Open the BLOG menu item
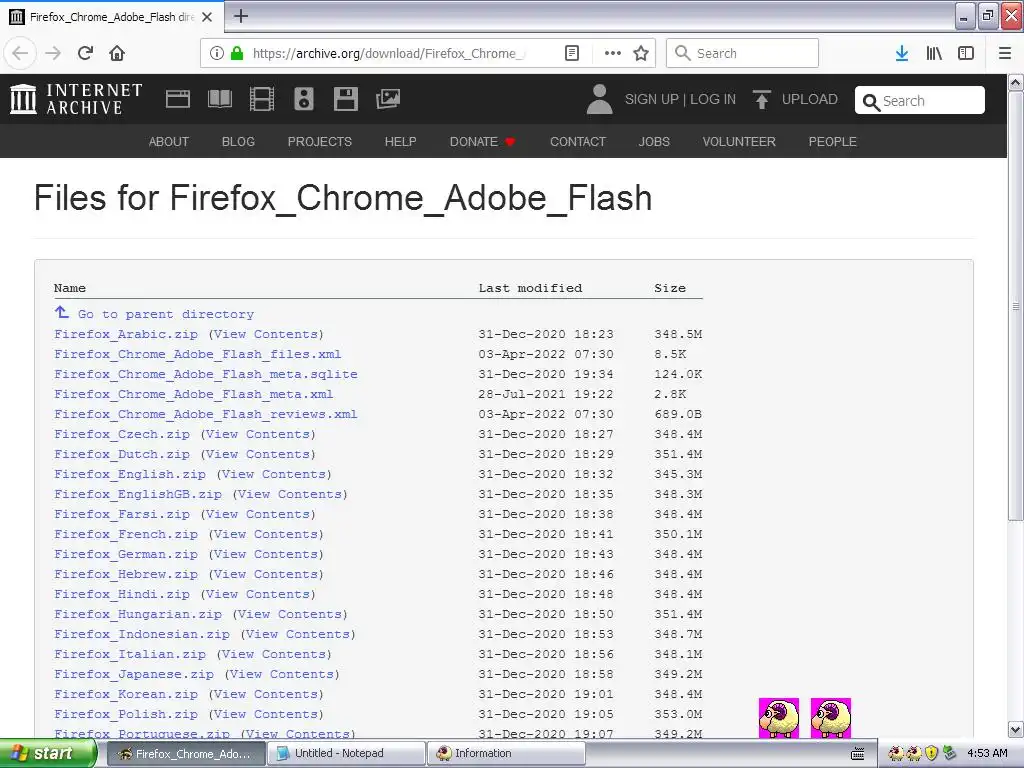 pos(238,142)
